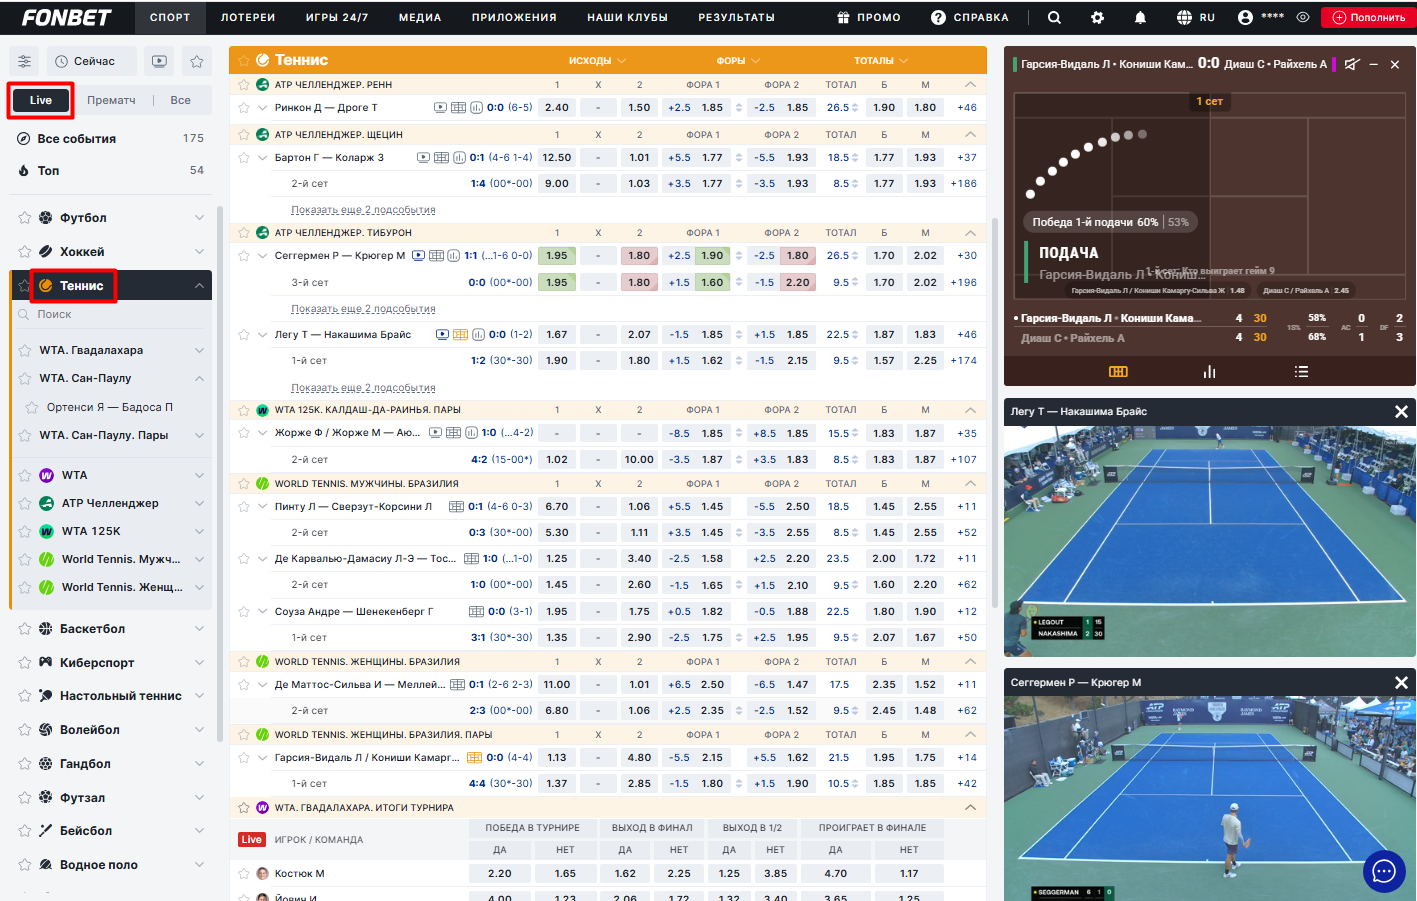Star Баскетбол in the sidebar
This screenshot has width=1417, height=901.
click(x=25, y=629)
